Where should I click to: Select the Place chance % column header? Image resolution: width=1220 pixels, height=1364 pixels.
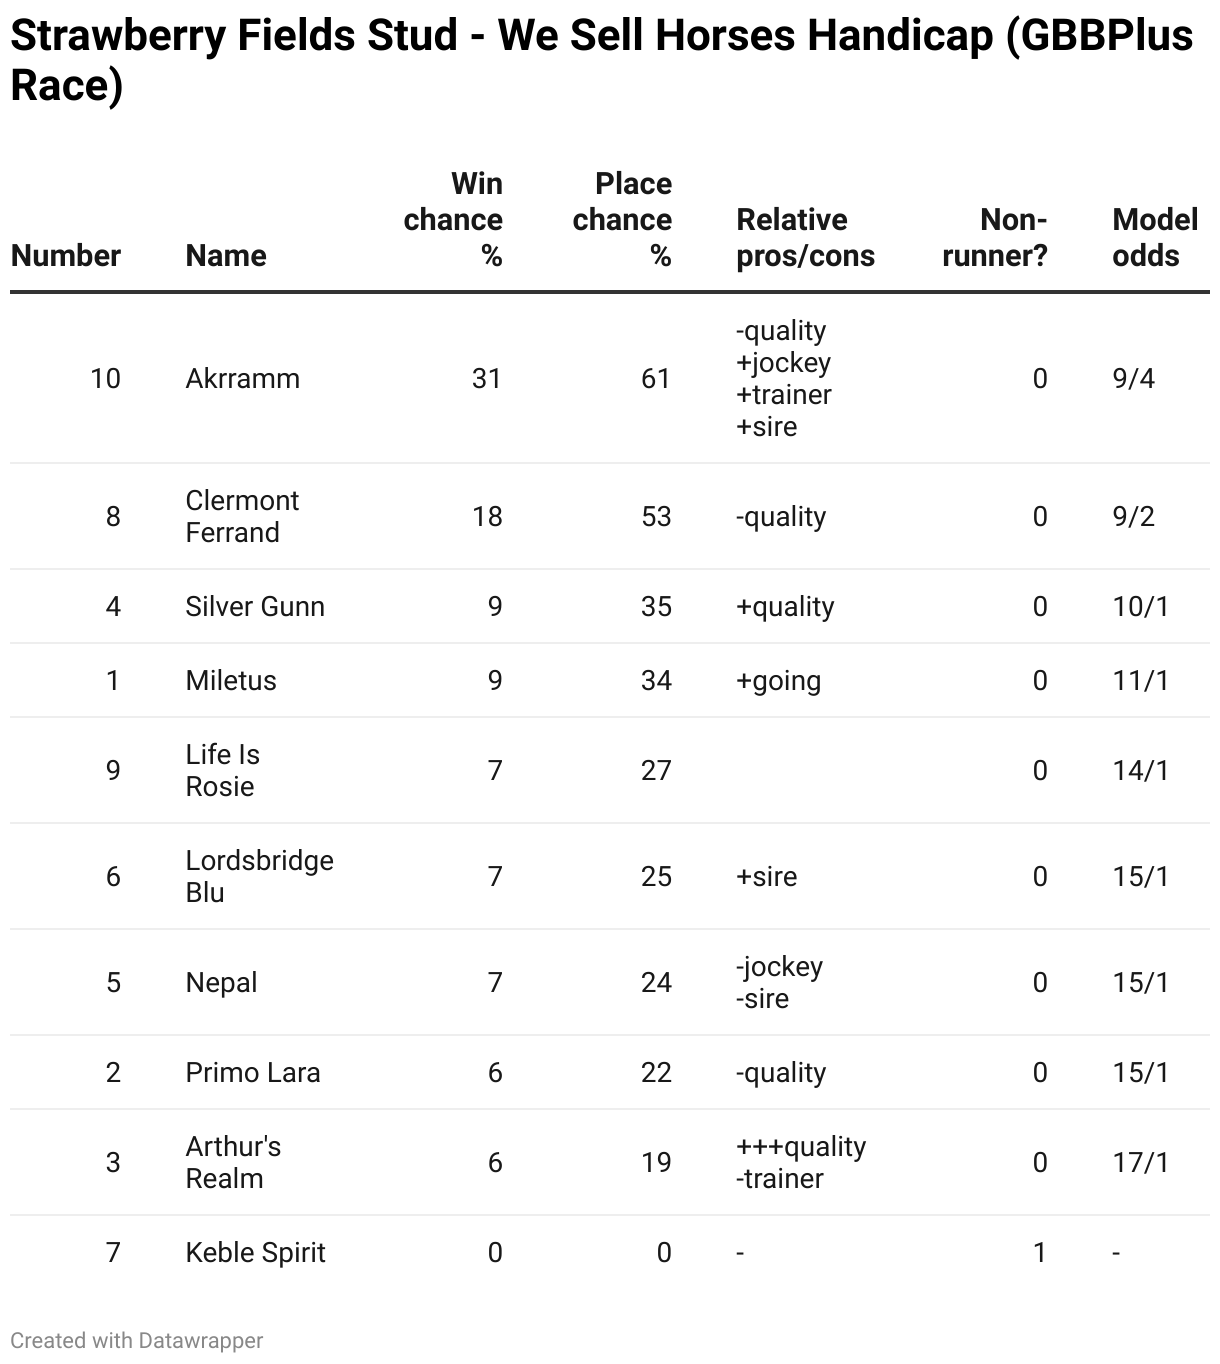pos(622,219)
